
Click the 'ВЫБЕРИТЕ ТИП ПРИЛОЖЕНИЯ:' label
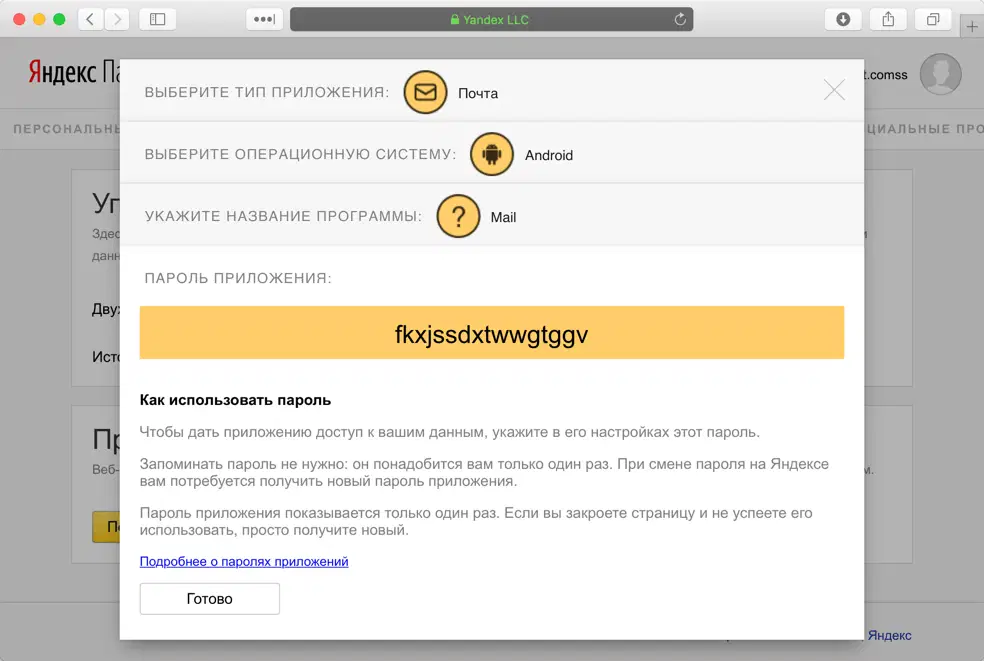267,92
